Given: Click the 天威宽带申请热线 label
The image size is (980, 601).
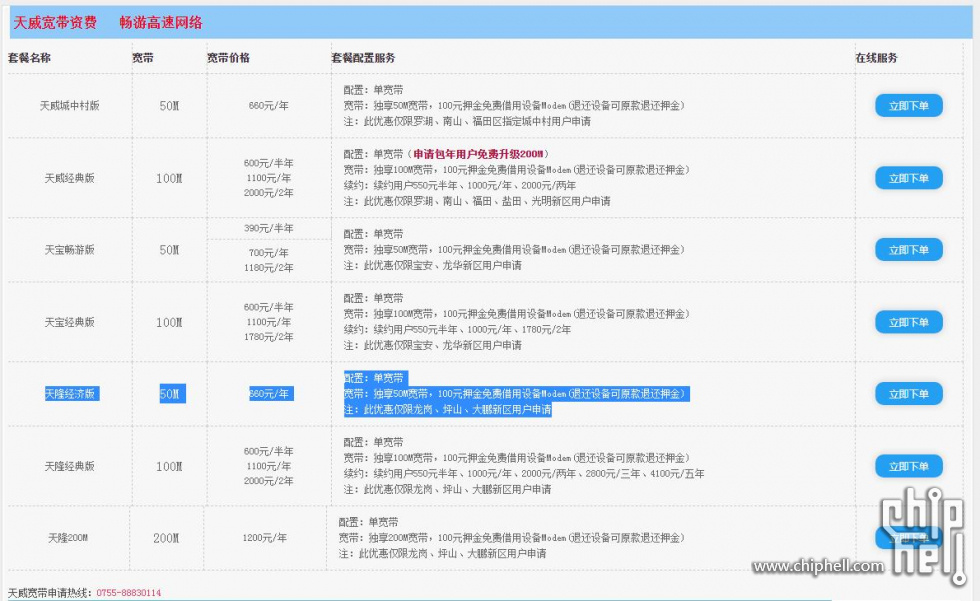Looking at the screenshot, I should click(x=50, y=593).
